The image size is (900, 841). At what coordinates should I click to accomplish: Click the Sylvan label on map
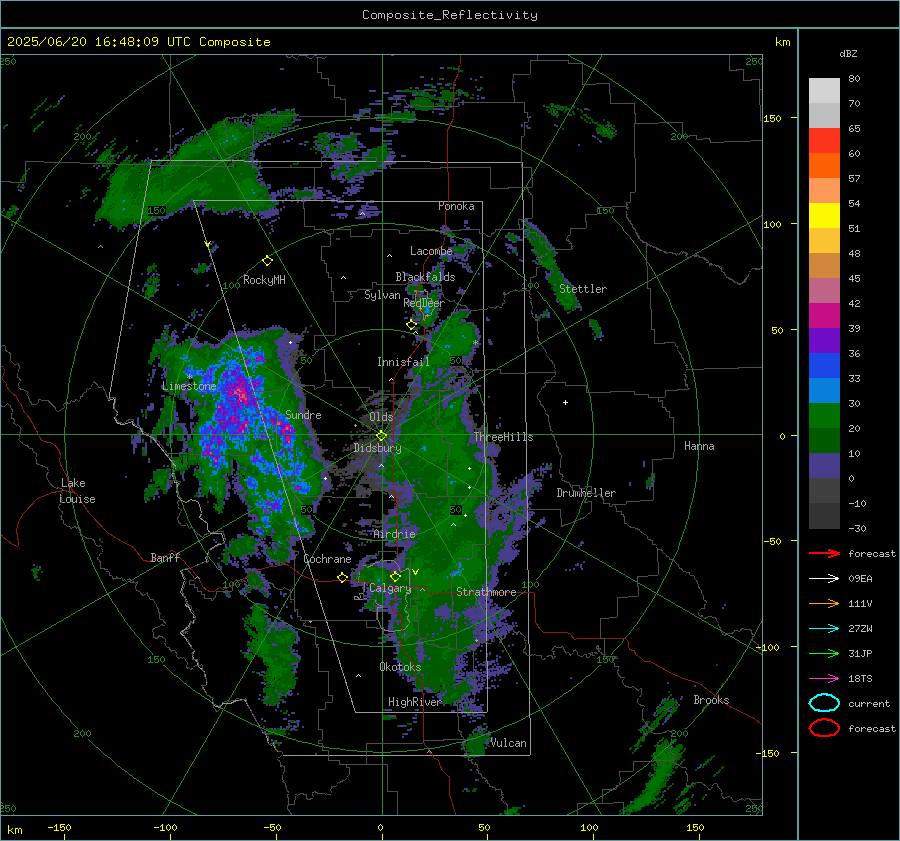pos(382,295)
